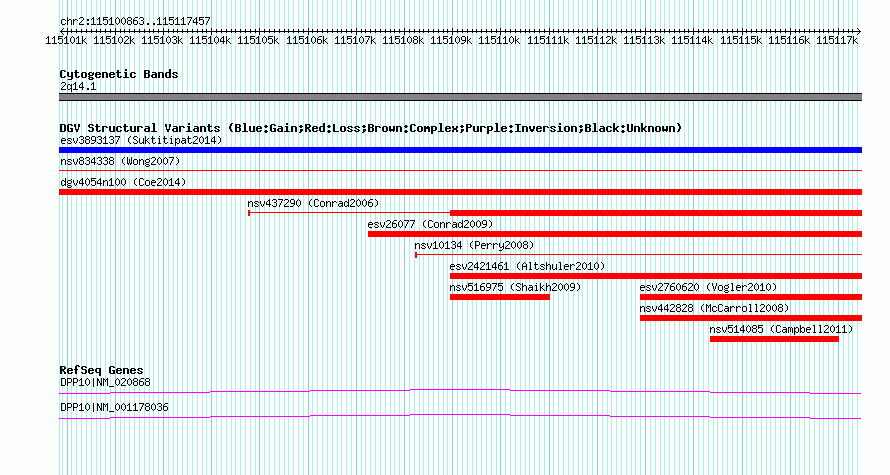Open nsv10134 (Perry2008) variant label
The height and width of the screenshot is (475, 890).
[x=475, y=245]
